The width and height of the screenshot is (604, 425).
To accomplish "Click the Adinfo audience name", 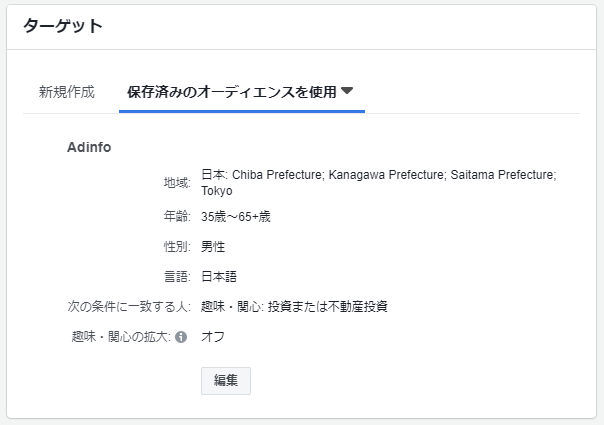I will pyautogui.click(x=89, y=147).
